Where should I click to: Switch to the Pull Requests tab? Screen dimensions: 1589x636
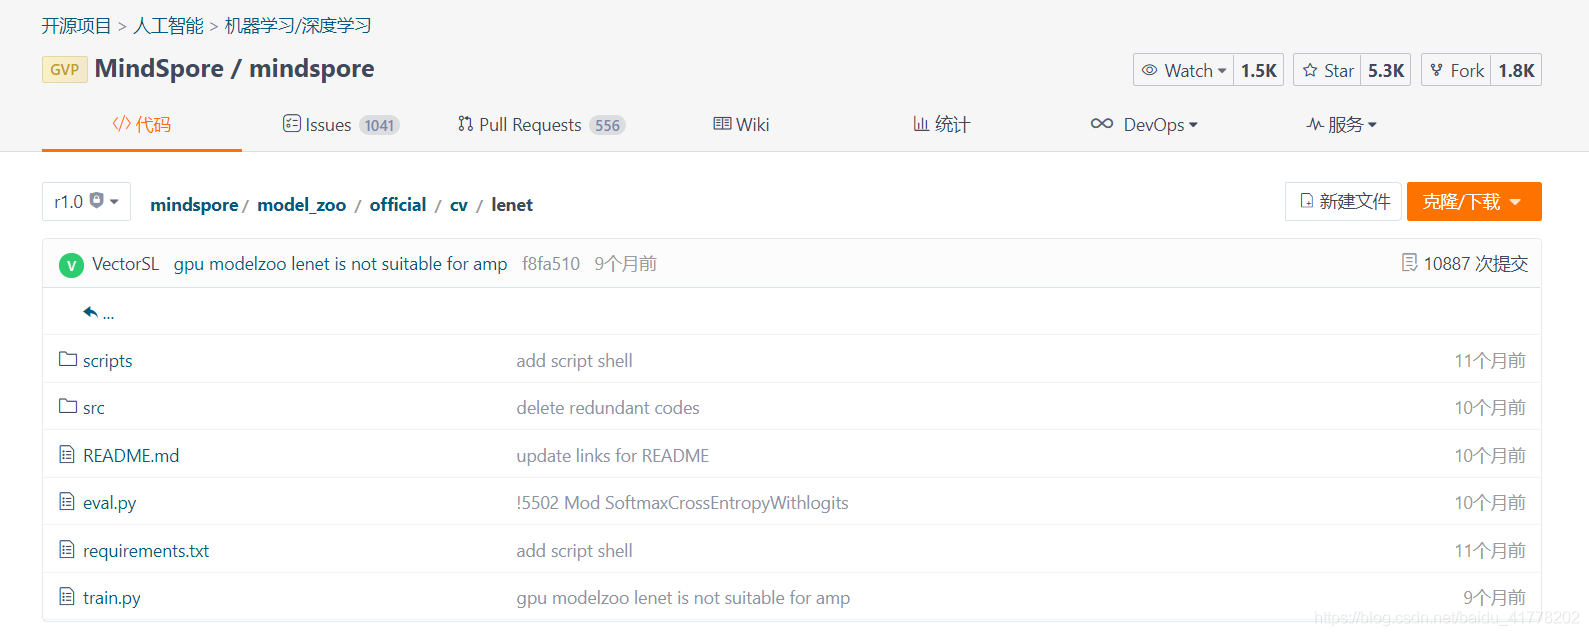point(541,124)
